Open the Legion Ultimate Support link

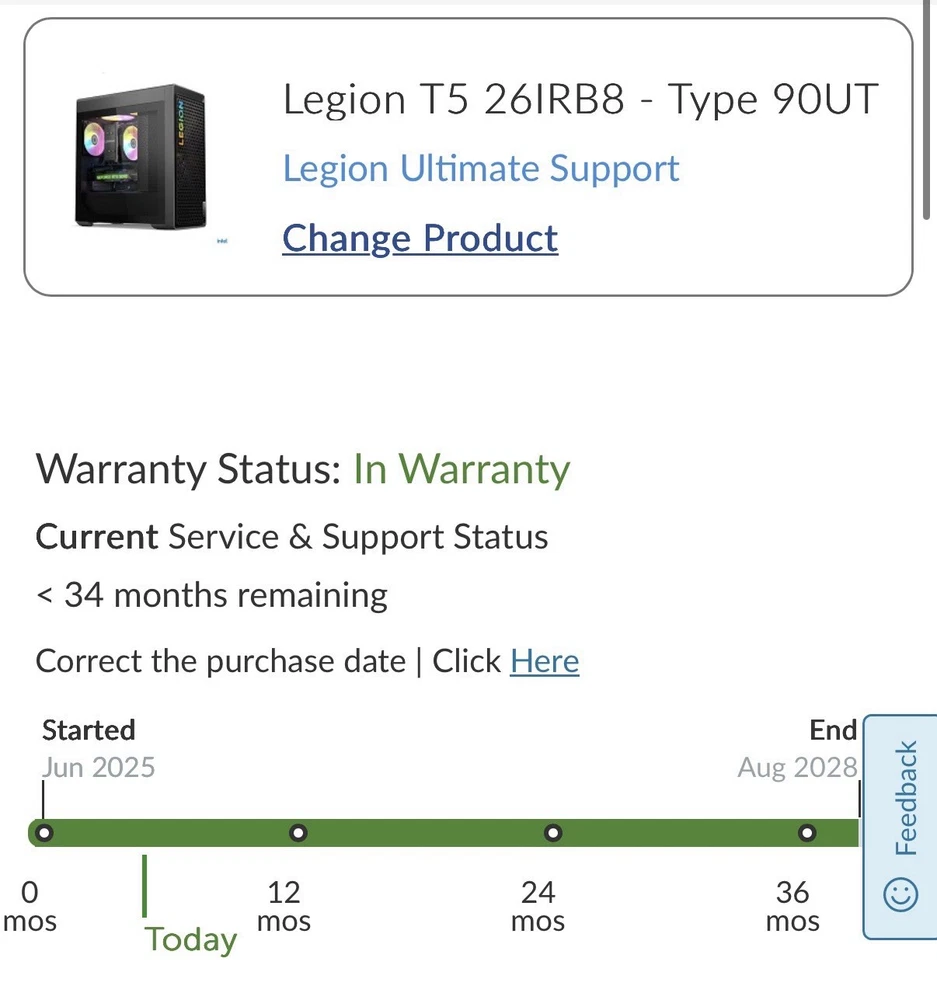[481, 168]
